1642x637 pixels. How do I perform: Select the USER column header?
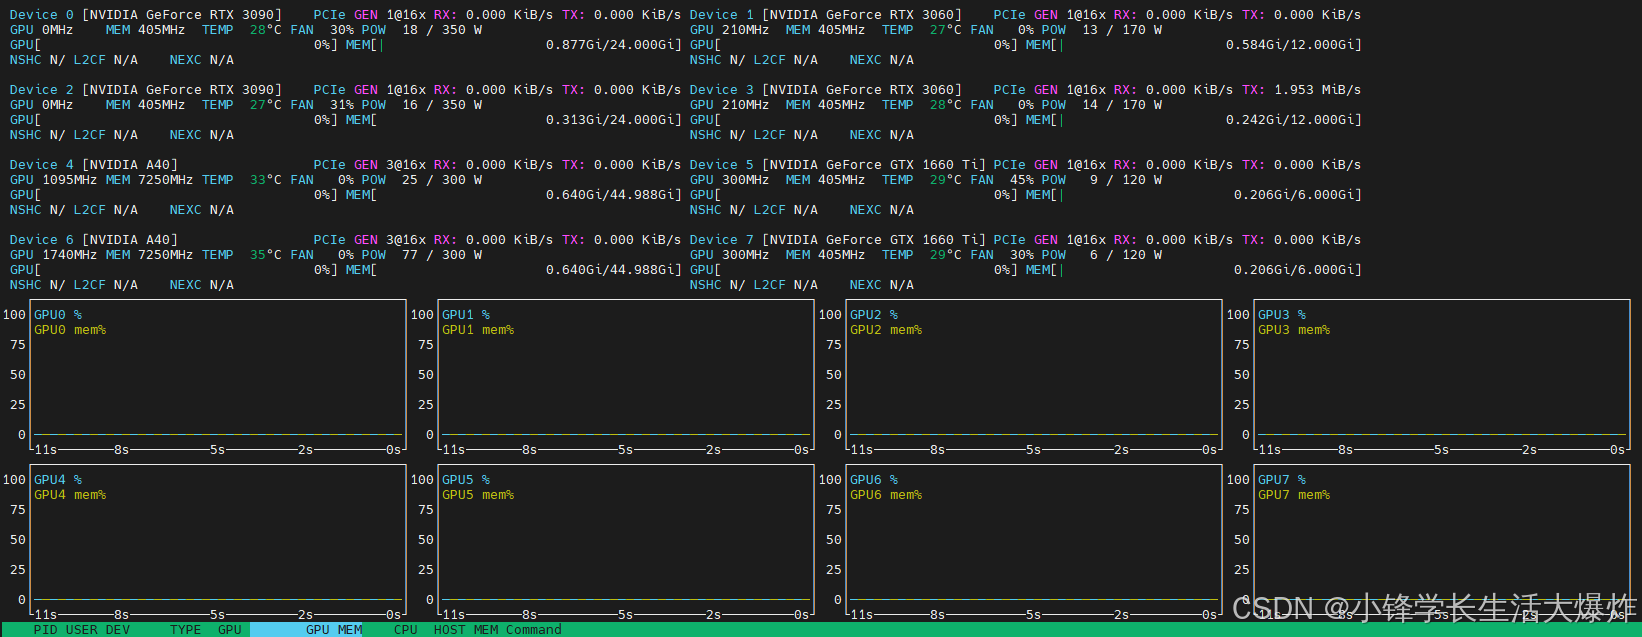(81, 630)
